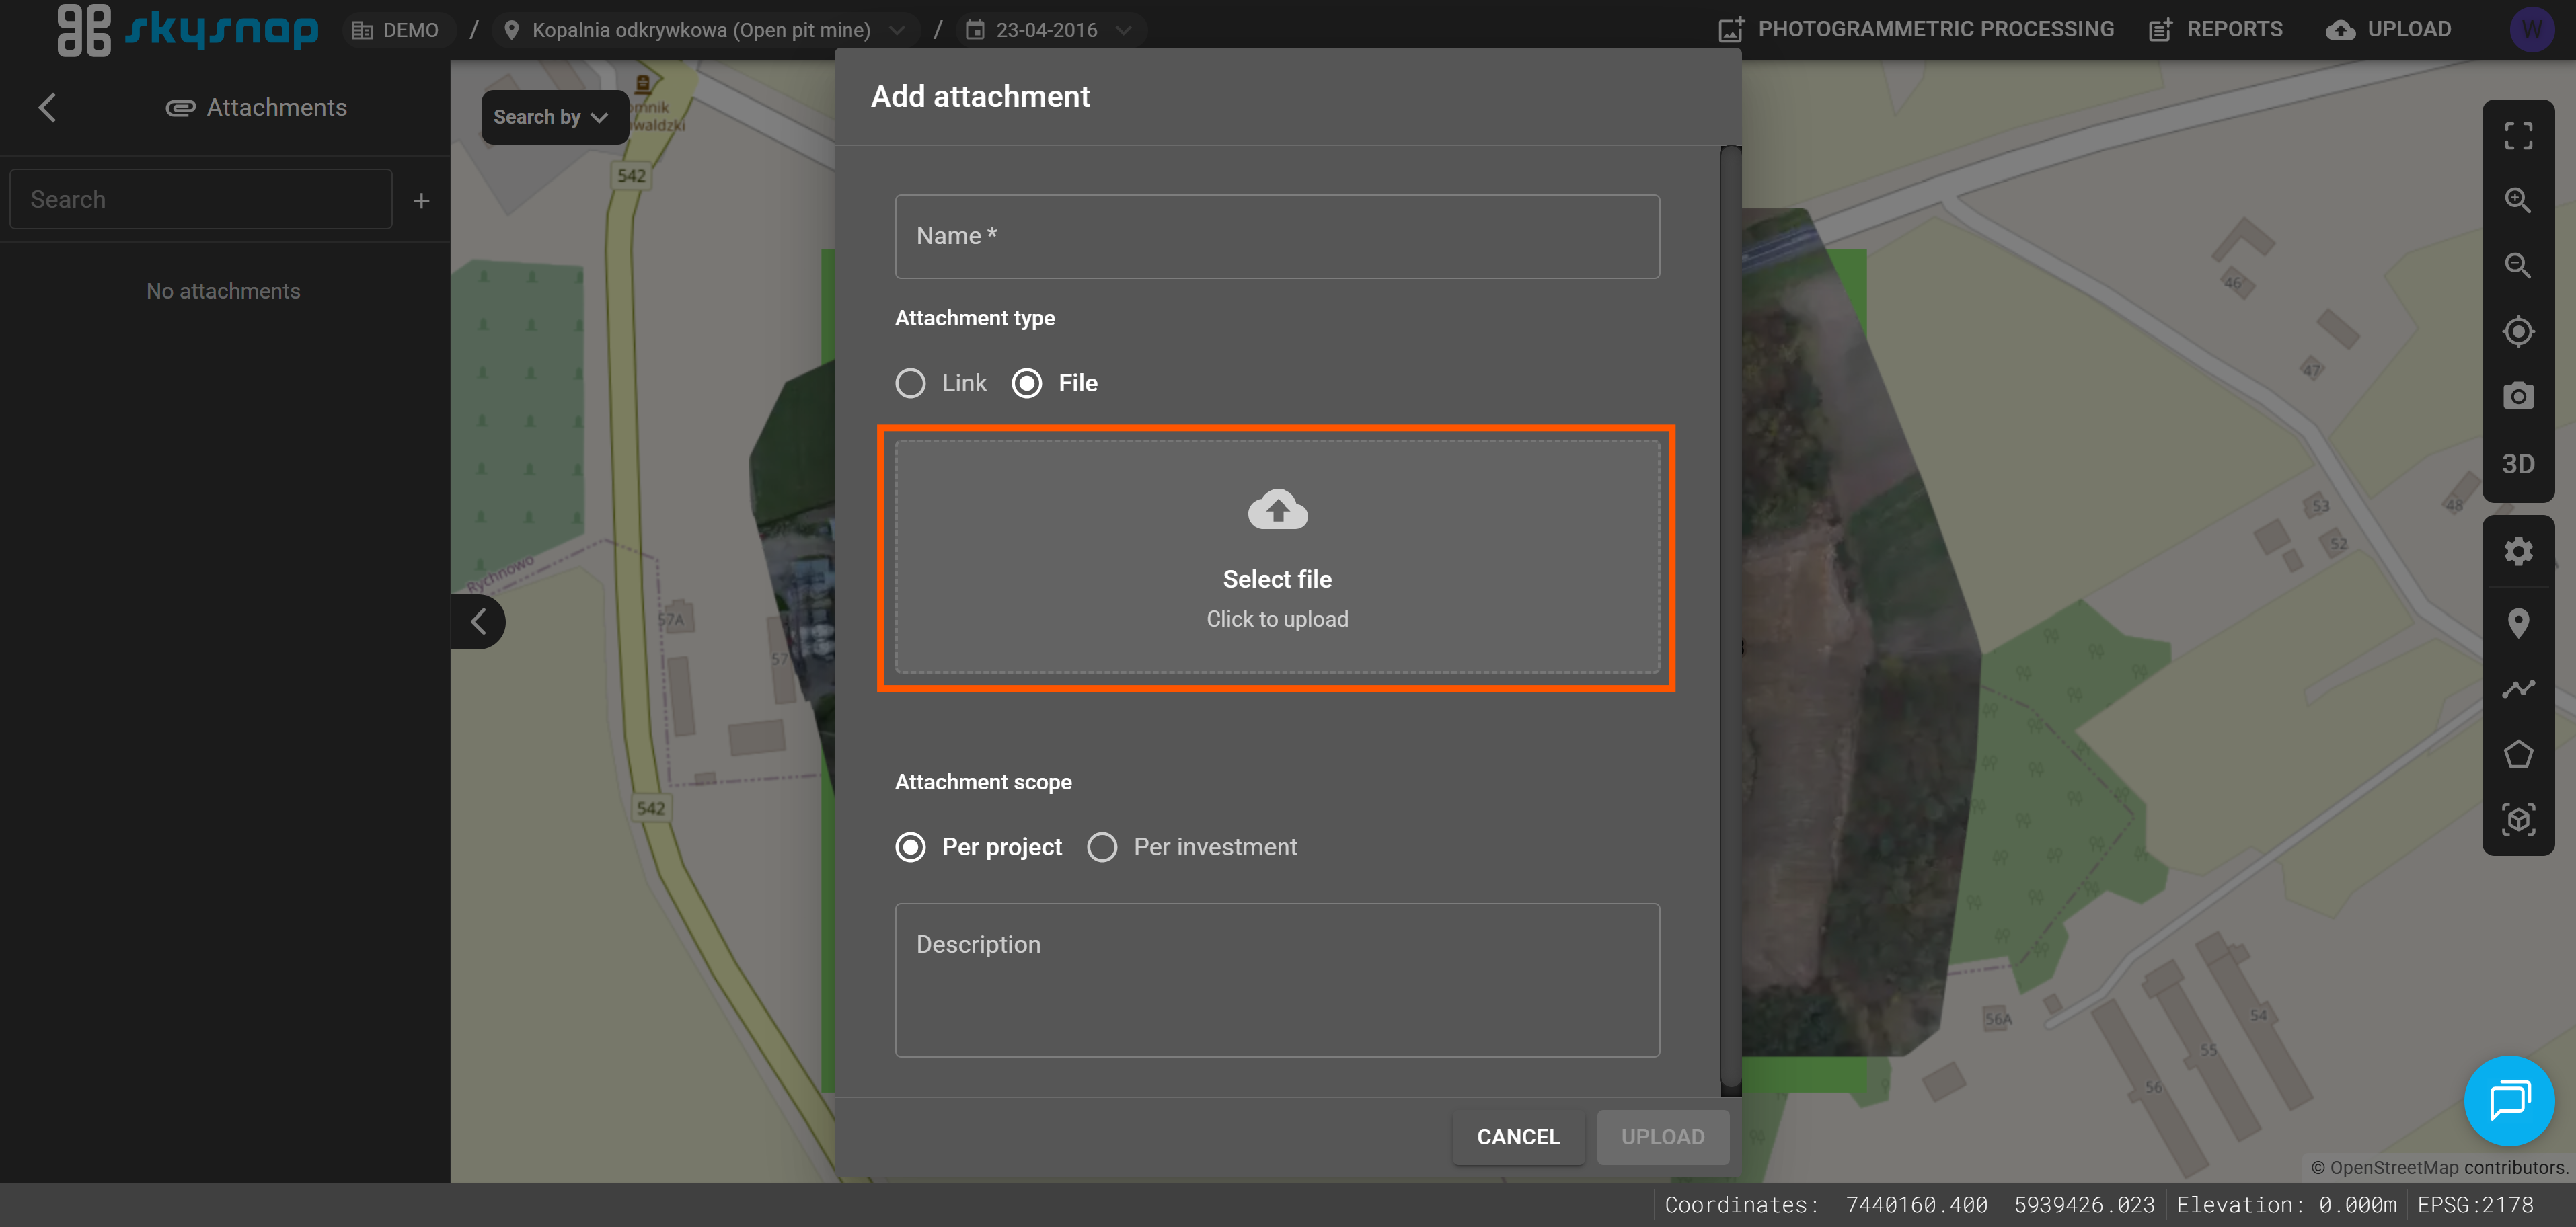
Task: Click Upload in the top bar
Action: click(2388, 29)
